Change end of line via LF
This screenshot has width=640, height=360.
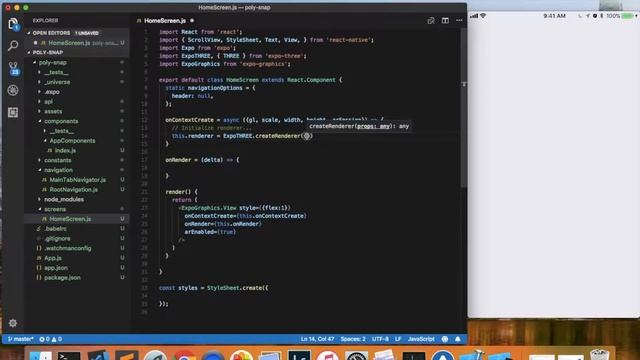point(398,339)
